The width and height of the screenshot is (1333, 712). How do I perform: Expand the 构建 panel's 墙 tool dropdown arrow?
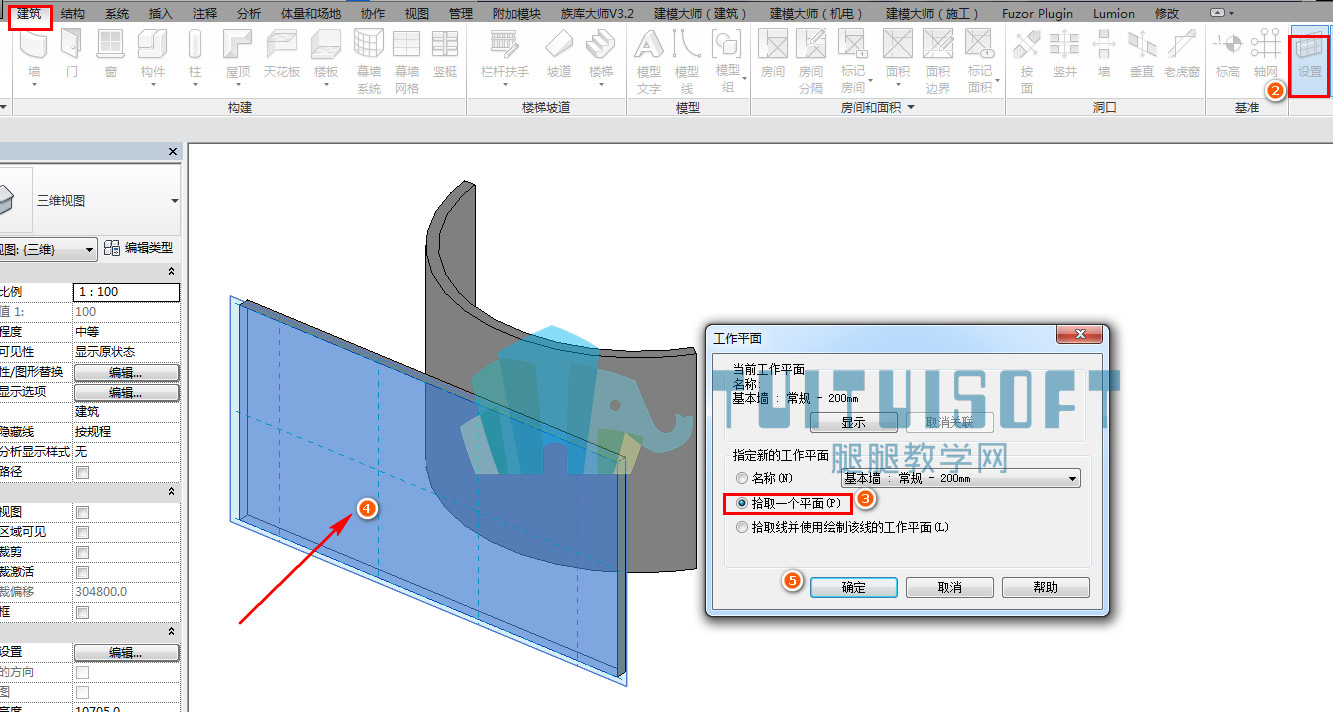tap(35, 86)
